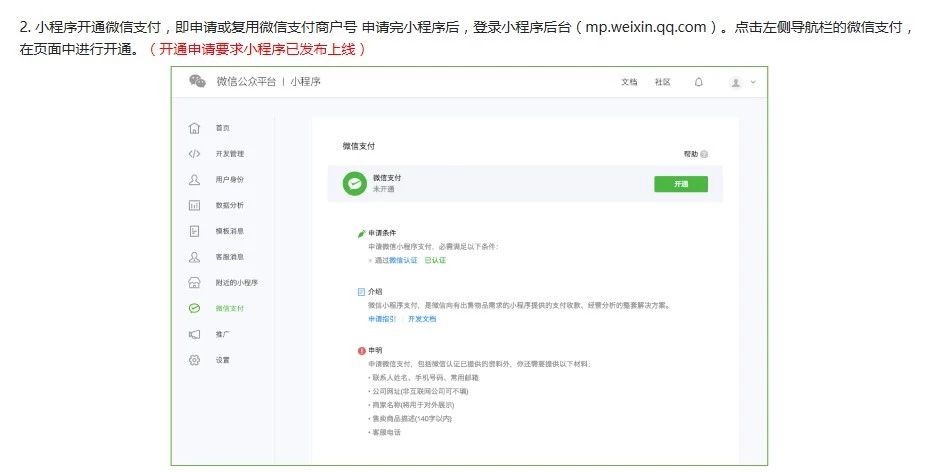This screenshot has height=472, width=926.
Task: Click the WeChat logo in the platform header
Action: 197,82
